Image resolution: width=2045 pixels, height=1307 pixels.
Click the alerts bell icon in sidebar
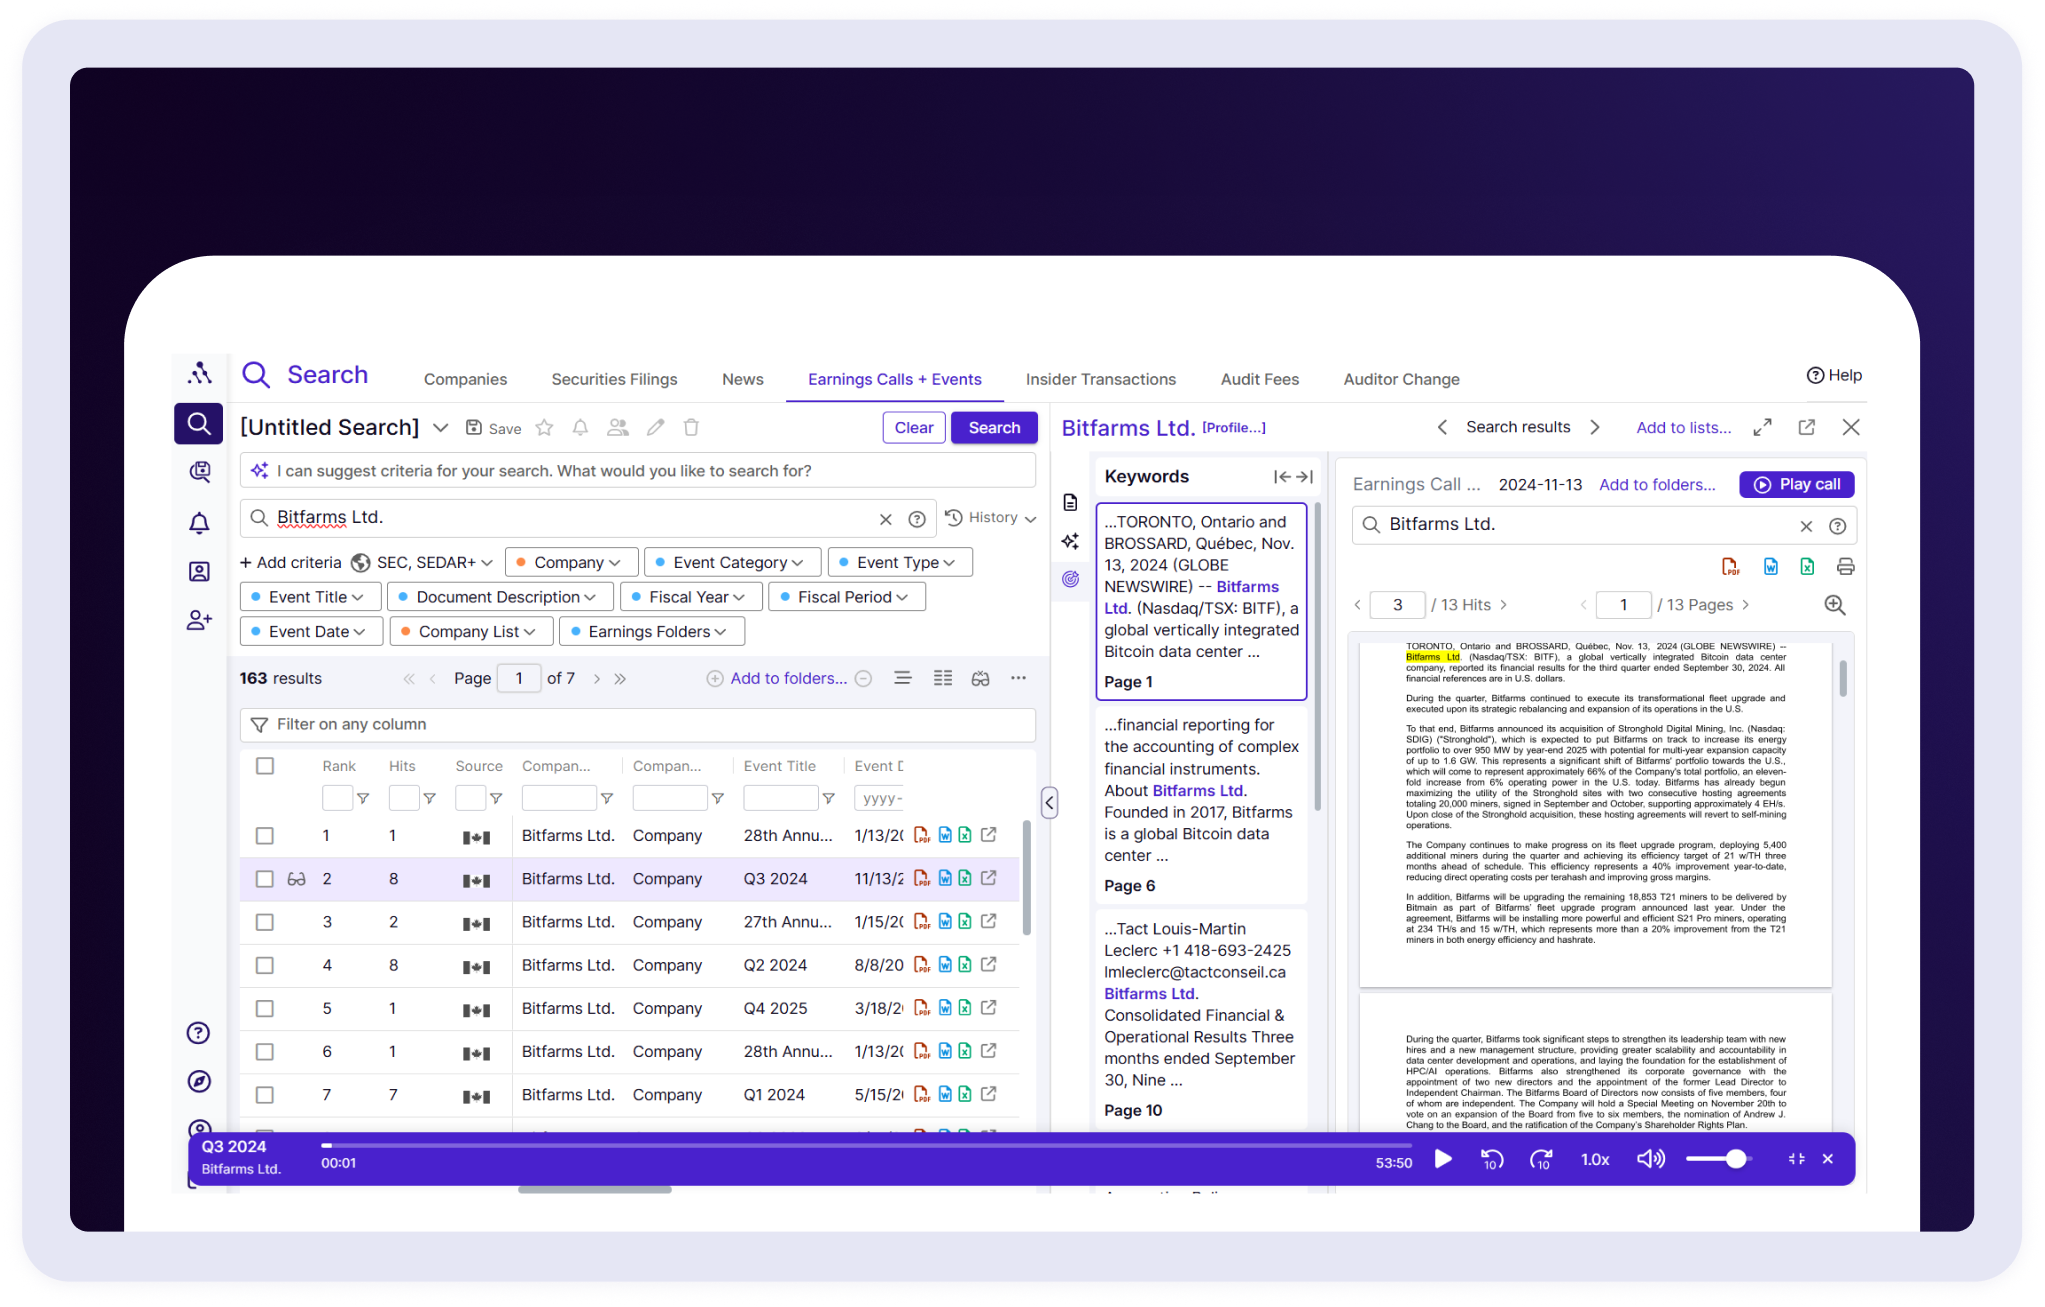point(199,523)
